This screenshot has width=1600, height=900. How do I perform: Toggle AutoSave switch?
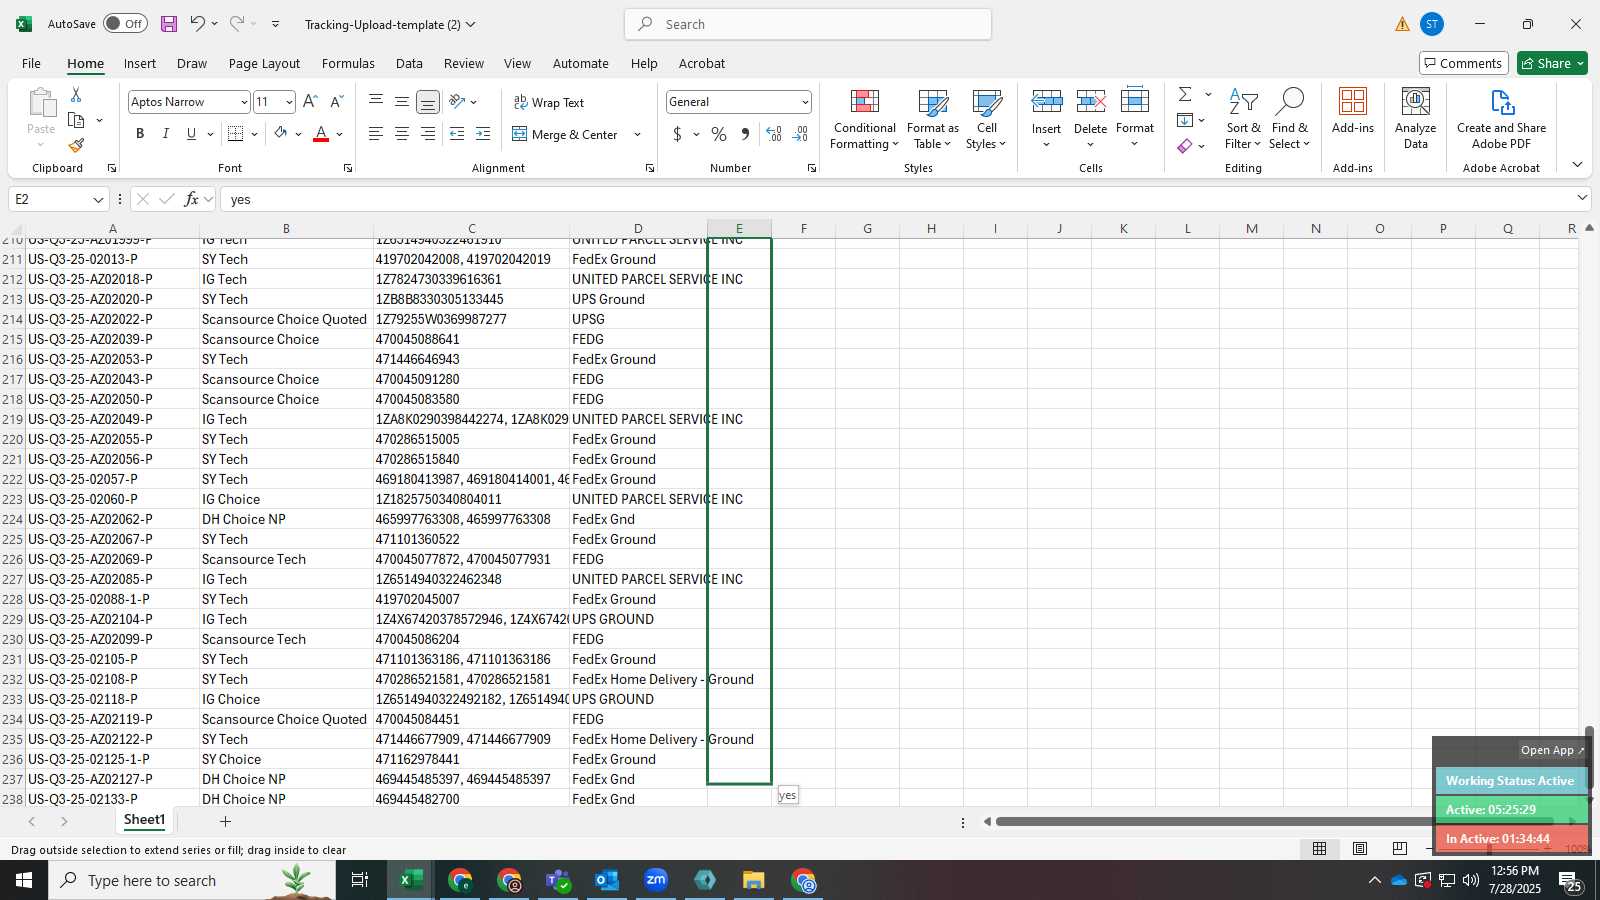[x=125, y=24]
